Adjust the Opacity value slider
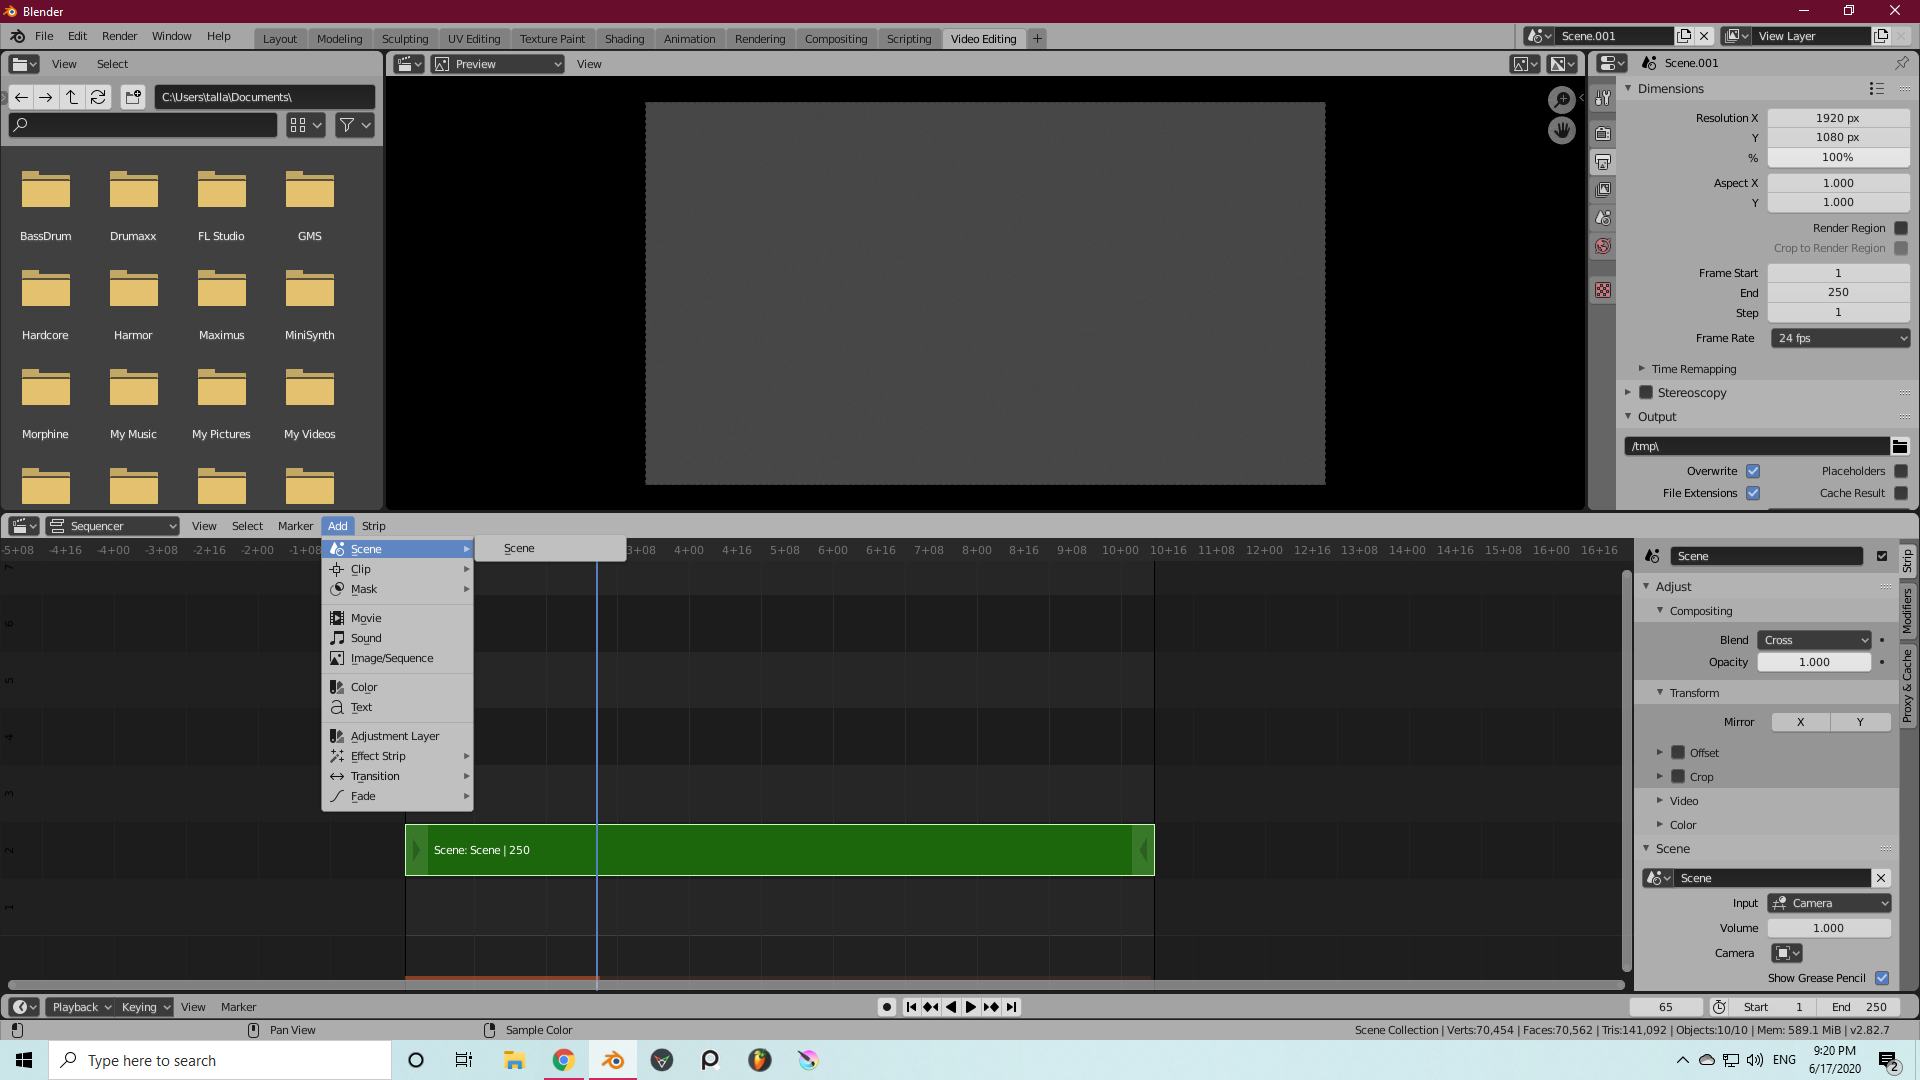Viewport: 1920px width, 1080px height. [1814, 662]
